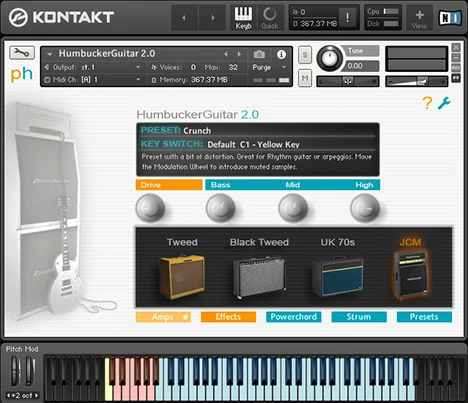Viewport: 468px width, 403px height.
Task: Select the Black Tweed amp
Action: click(x=259, y=277)
